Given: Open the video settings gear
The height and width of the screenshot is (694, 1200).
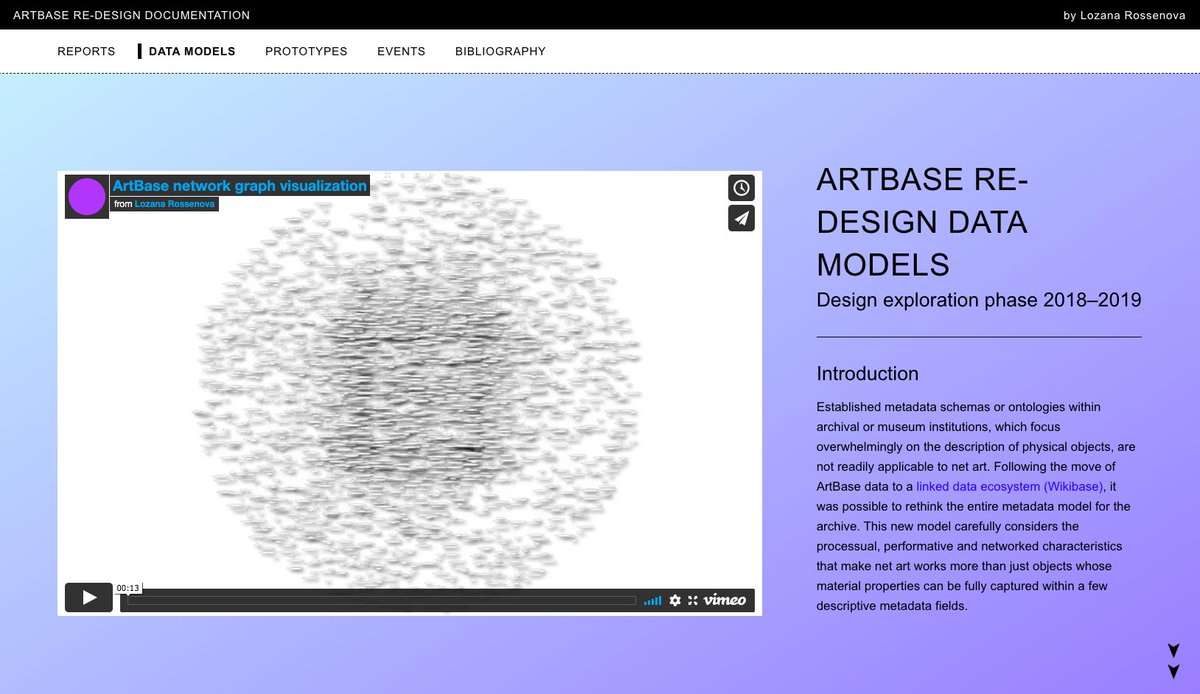Looking at the screenshot, I should [x=675, y=600].
